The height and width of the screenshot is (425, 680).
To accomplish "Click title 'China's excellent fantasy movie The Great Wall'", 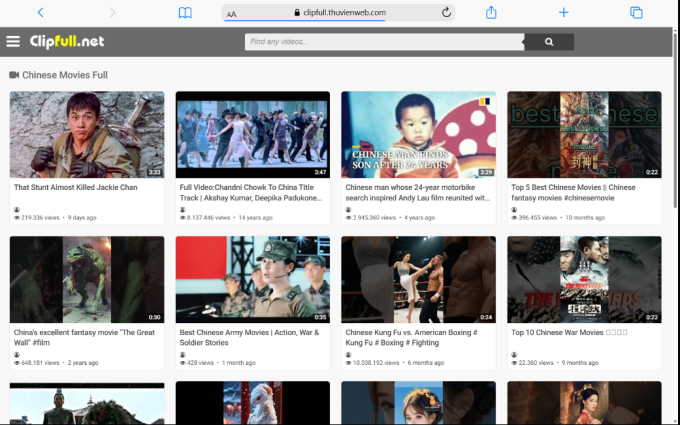I will [x=84, y=337].
